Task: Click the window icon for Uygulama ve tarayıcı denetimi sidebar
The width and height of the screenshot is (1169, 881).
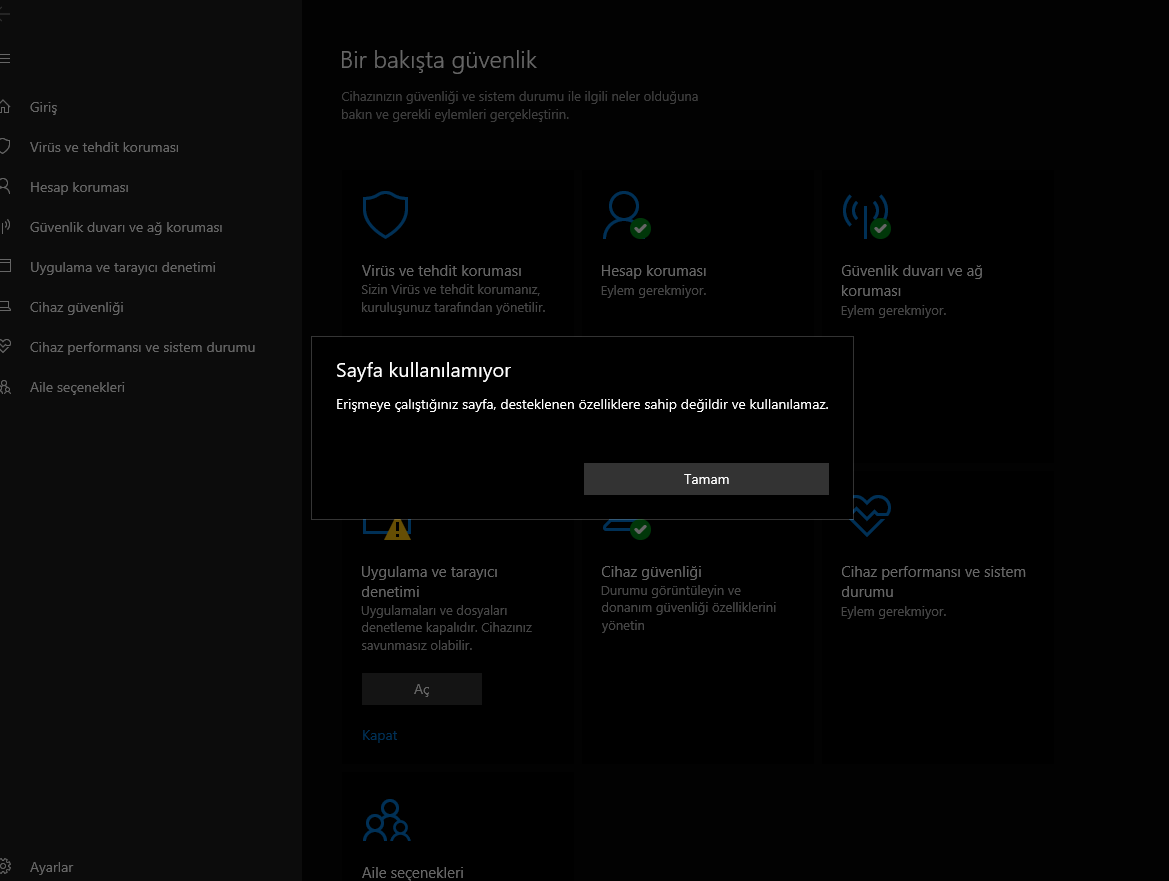Action: coord(4,266)
